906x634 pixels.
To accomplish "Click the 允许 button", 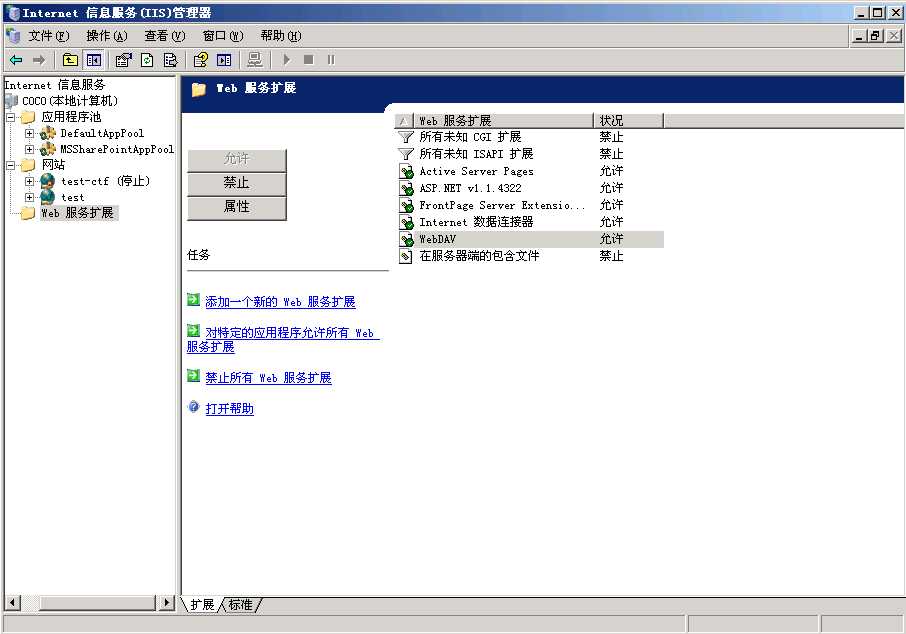I will [x=236, y=160].
